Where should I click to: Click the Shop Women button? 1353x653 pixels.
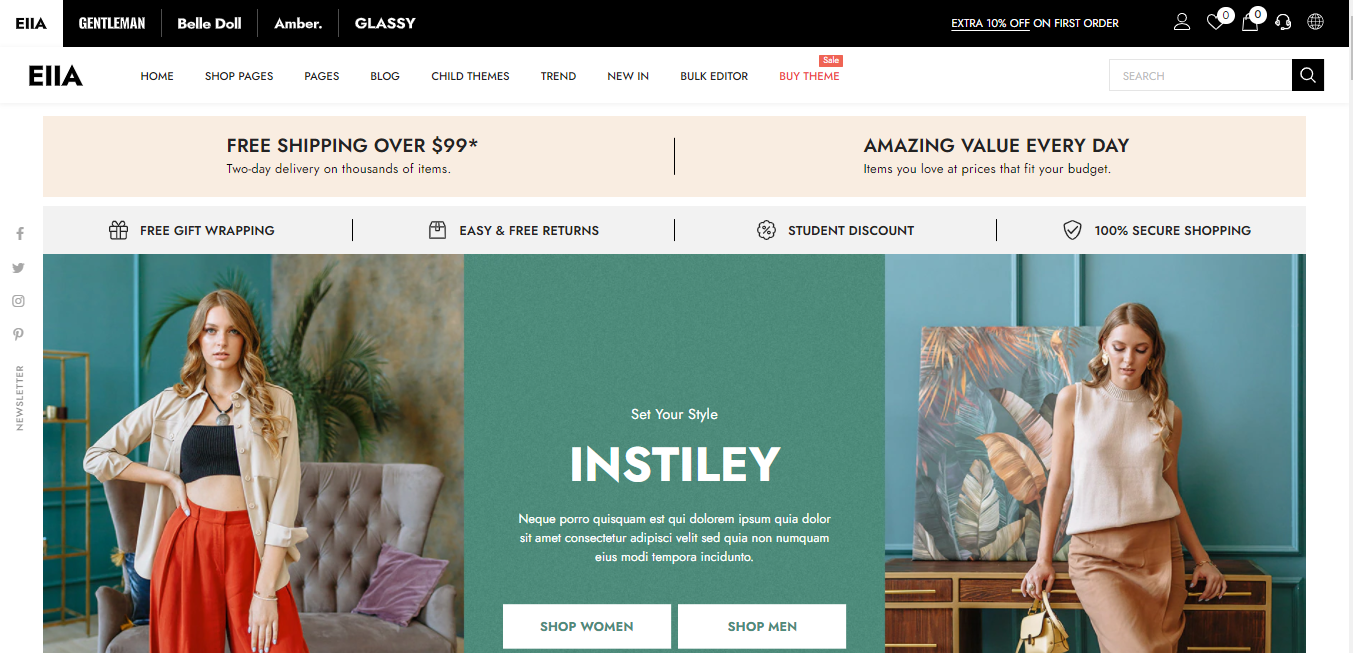(x=587, y=626)
